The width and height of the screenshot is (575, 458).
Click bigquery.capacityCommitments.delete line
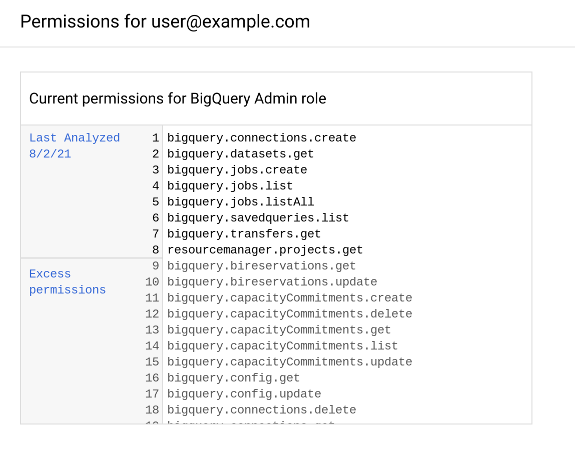click(x=290, y=314)
